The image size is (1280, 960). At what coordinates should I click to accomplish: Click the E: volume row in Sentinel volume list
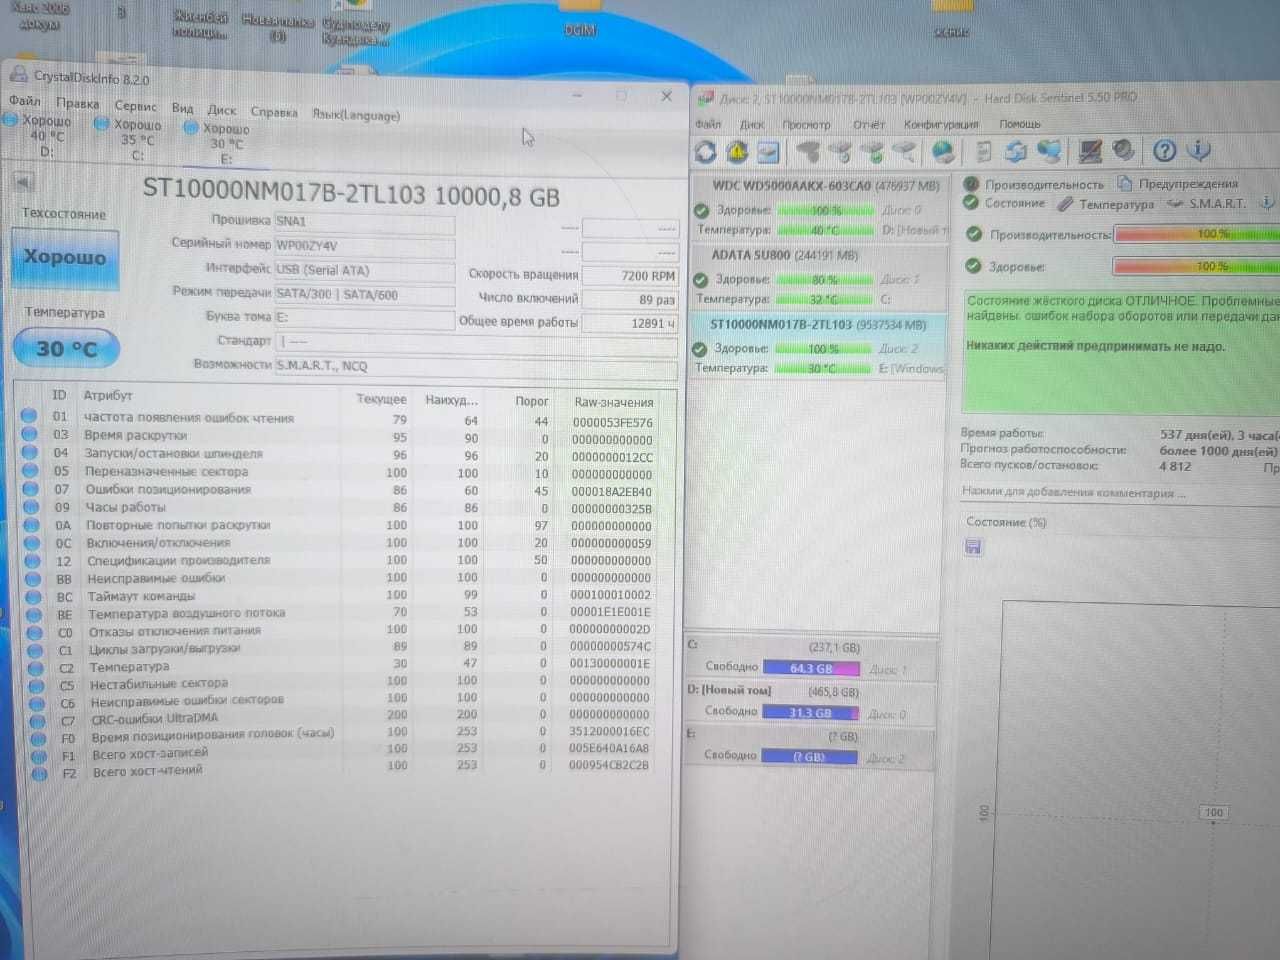(x=811, y=747)
